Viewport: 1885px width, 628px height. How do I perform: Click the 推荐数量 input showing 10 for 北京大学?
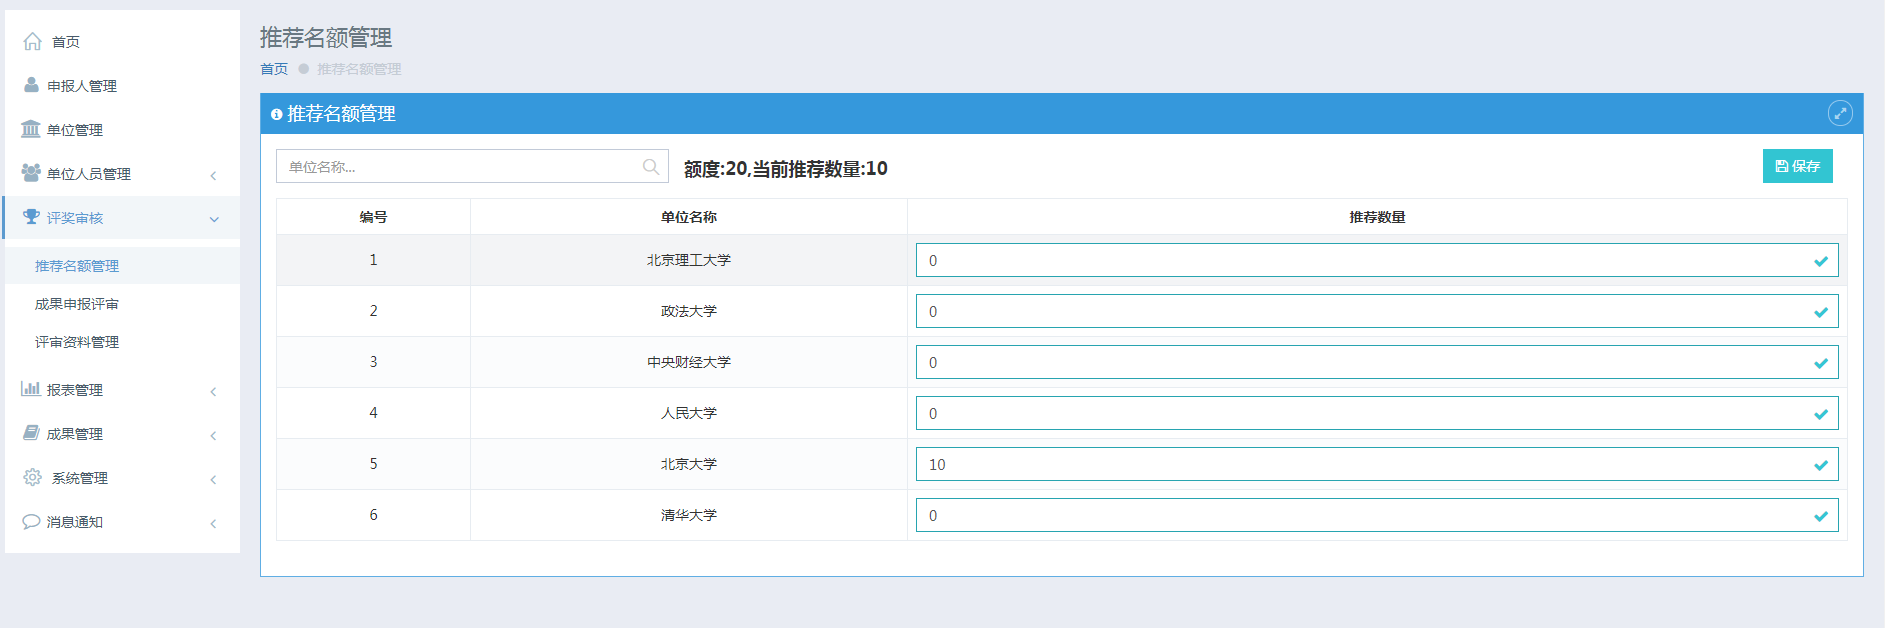click(1377, 464)
